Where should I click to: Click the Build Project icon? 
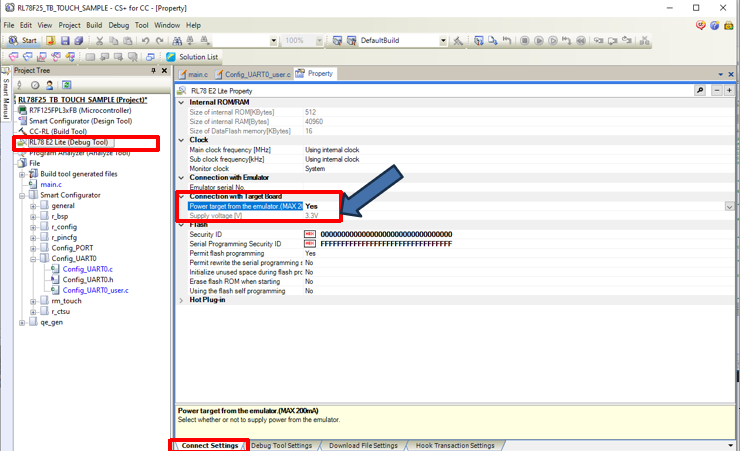(337, 41)
